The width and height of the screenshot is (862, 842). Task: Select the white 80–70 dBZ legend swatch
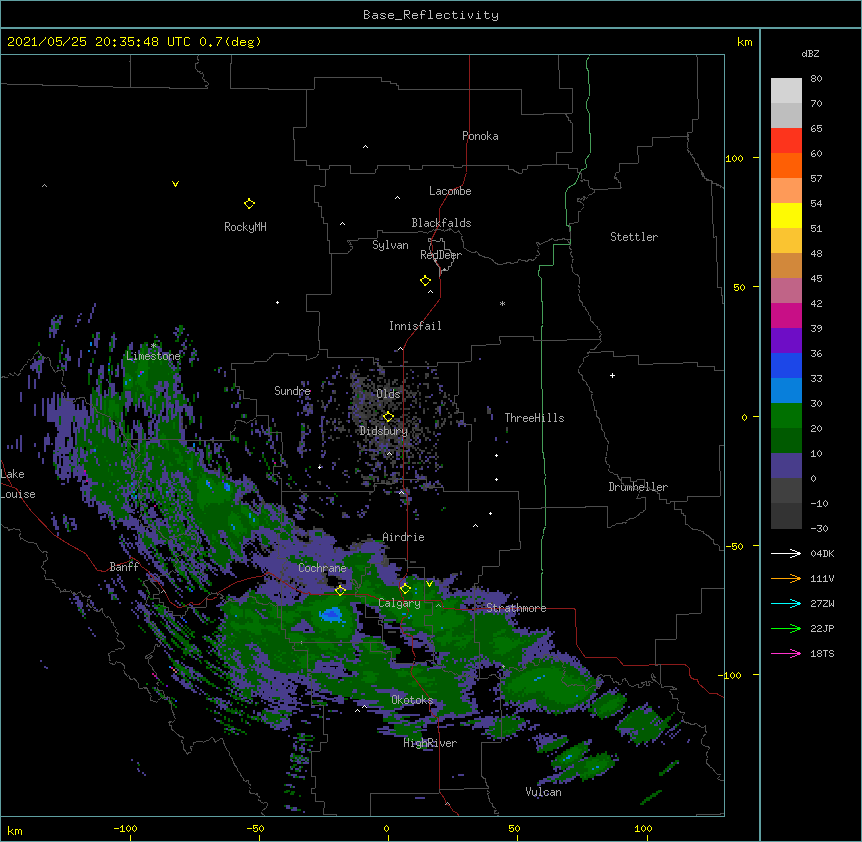786,90
